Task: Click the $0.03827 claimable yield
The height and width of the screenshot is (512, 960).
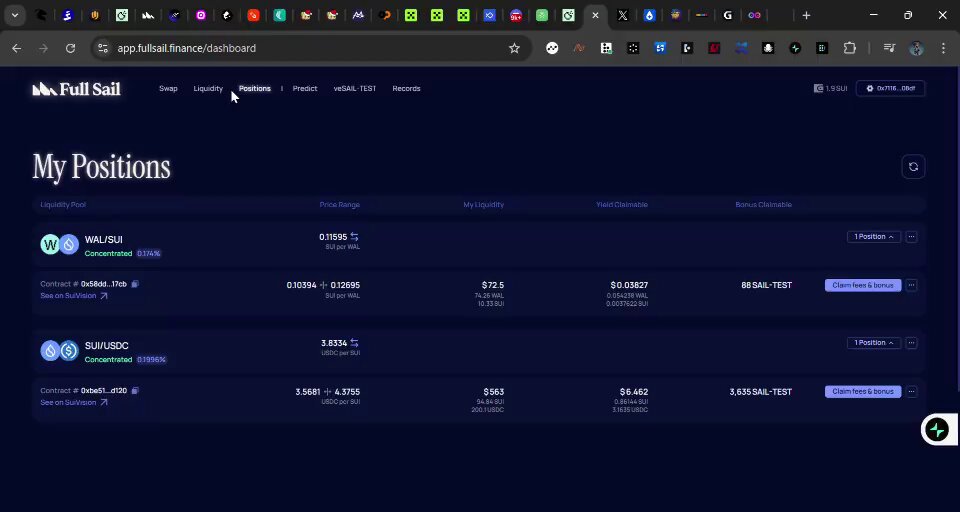Action: [x=629, y=285]
